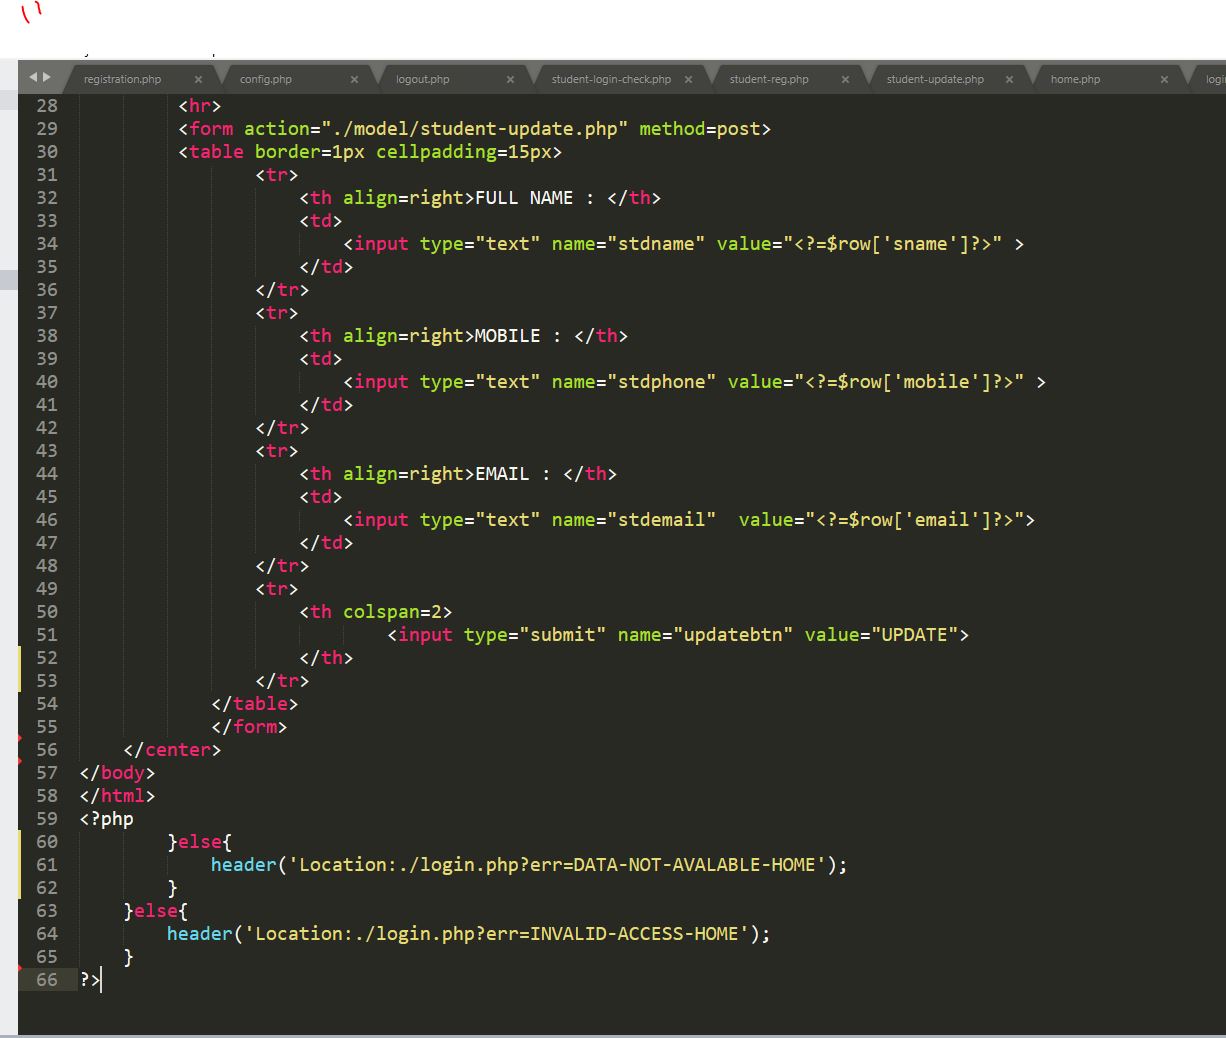Click the name="stdphone" attribute
1226x1038 pixels.
[634, 382]
